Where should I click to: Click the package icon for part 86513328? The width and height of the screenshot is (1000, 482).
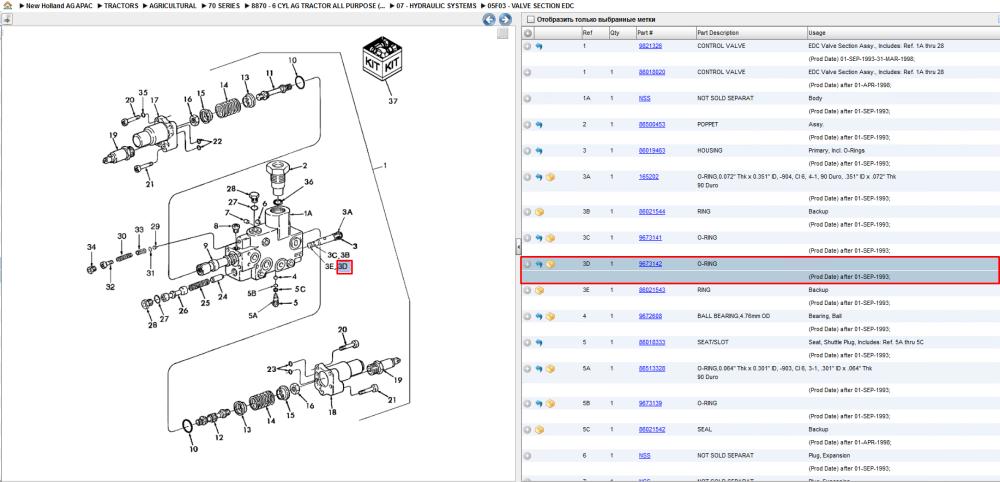pos(550,369)
